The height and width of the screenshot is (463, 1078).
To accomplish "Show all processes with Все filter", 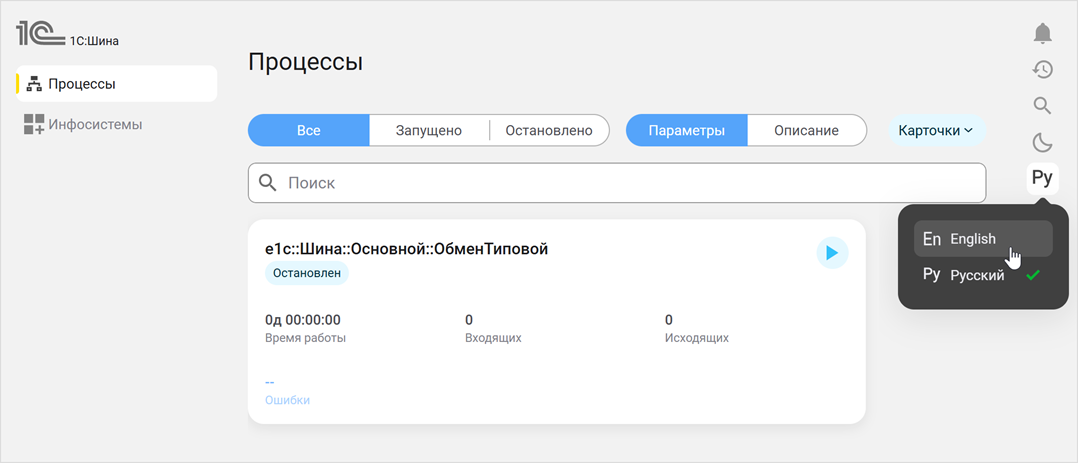I will pyautogui.click(x=309, y=131).
